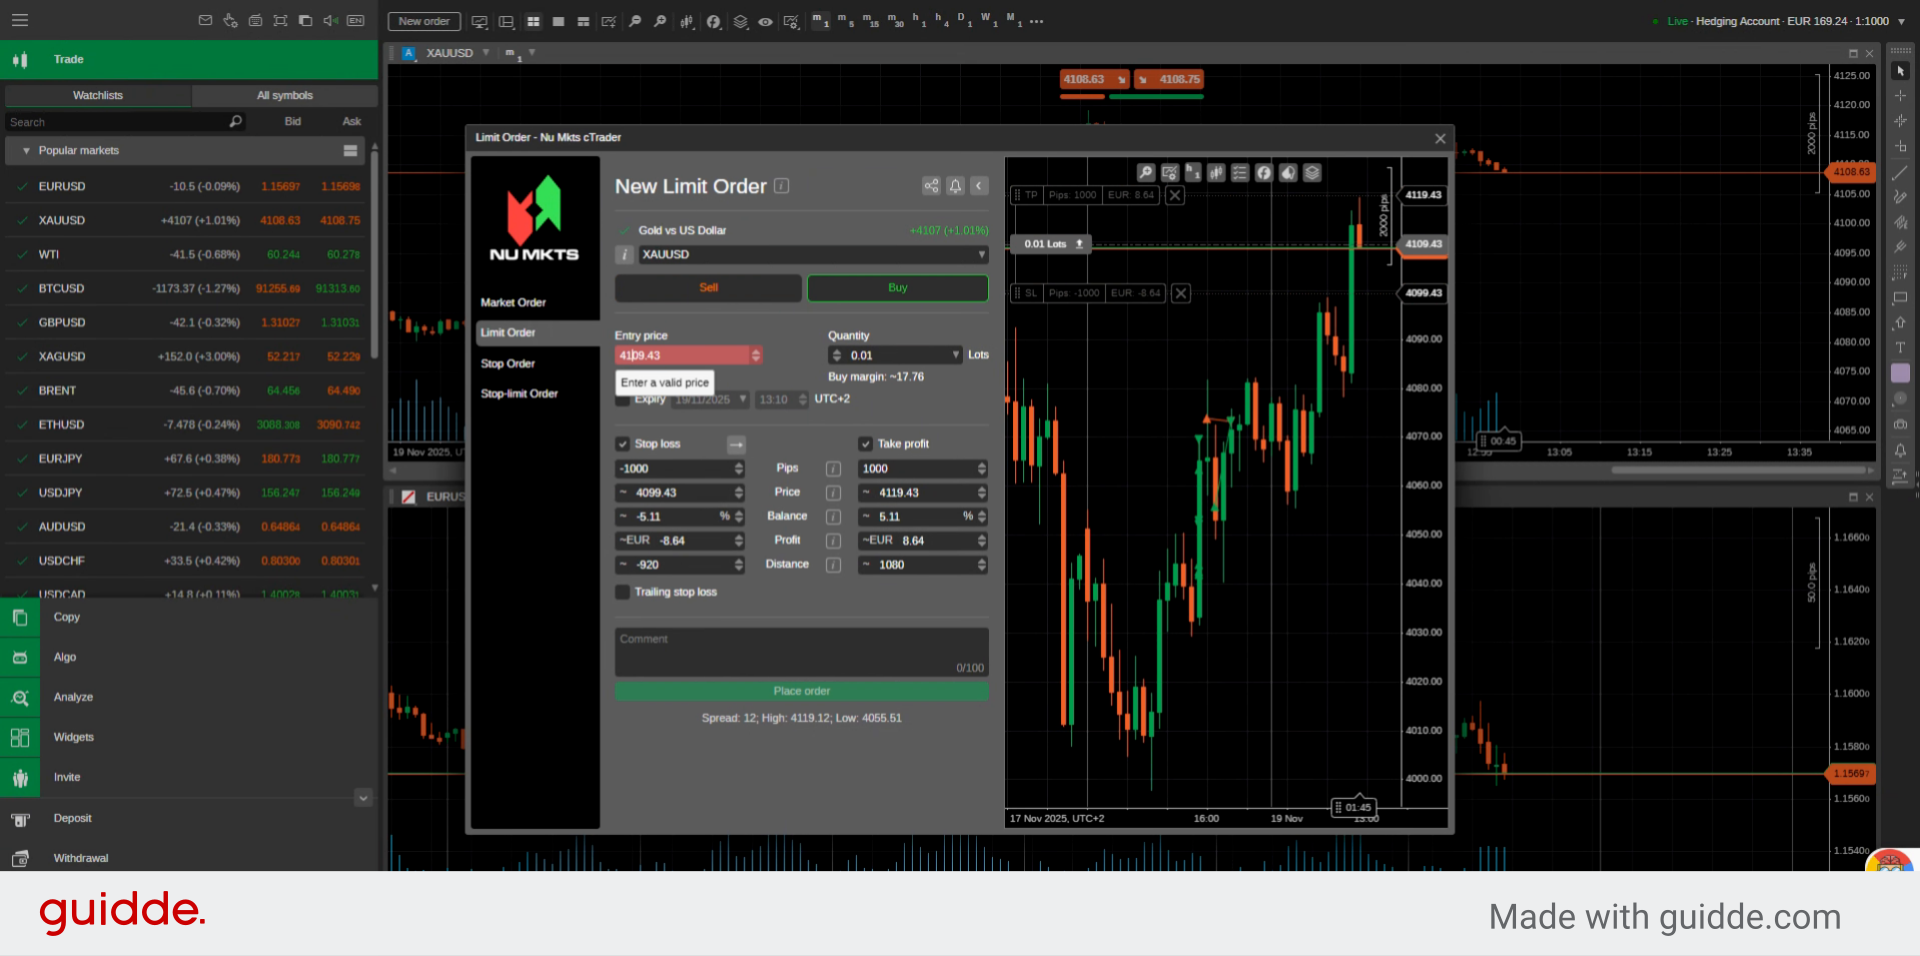Click the Place order button
The image size is (1920, 956).
click(801, 690)
